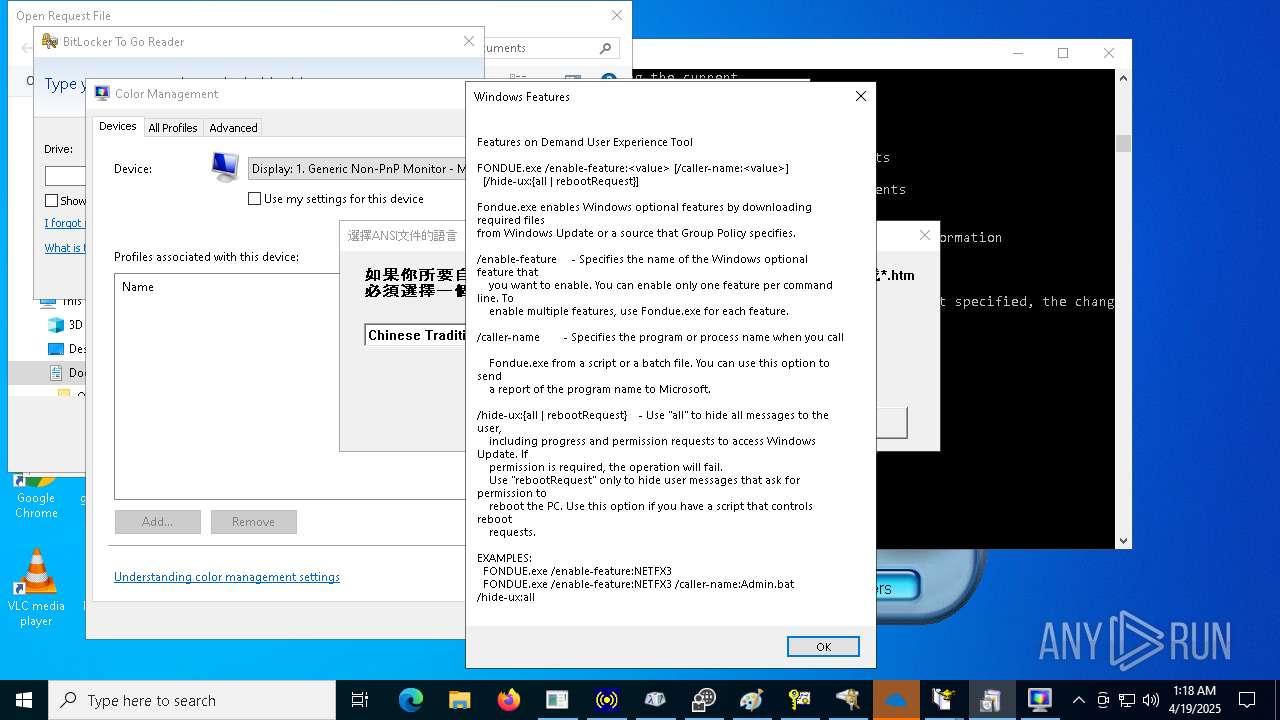This screenshot has height=720, width=1280.
Task: Launch Microsoft Edge from the taskbar
Action: 410,700
